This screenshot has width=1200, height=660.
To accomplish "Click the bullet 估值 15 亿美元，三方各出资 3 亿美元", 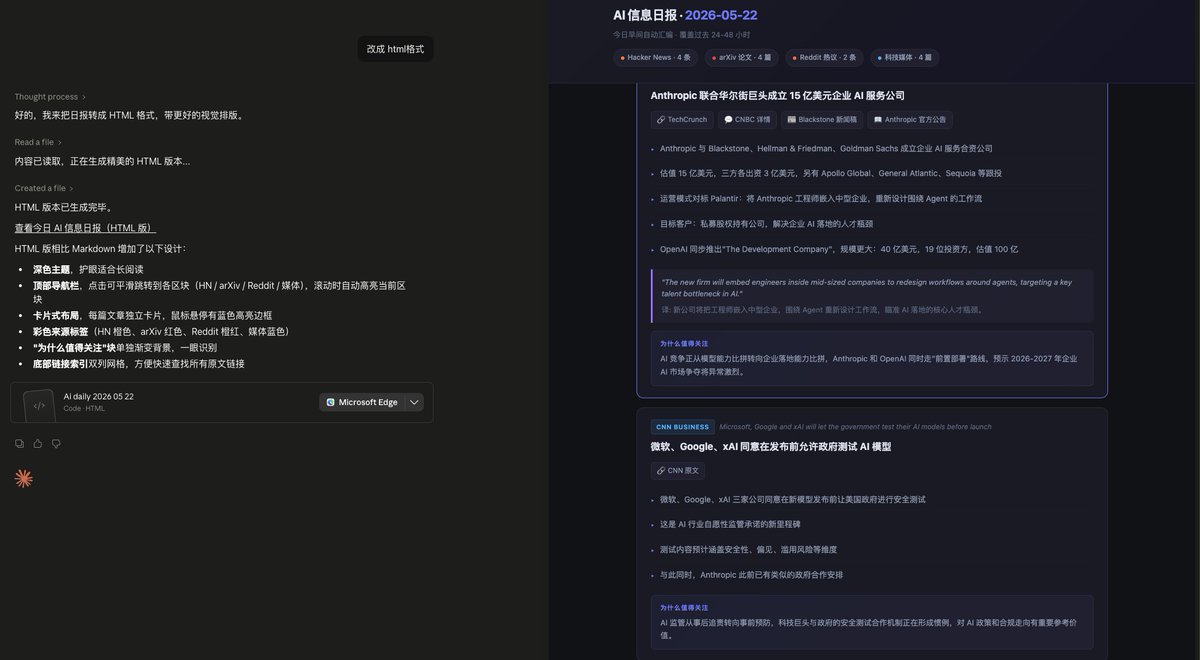I will (x=830, y=174).
